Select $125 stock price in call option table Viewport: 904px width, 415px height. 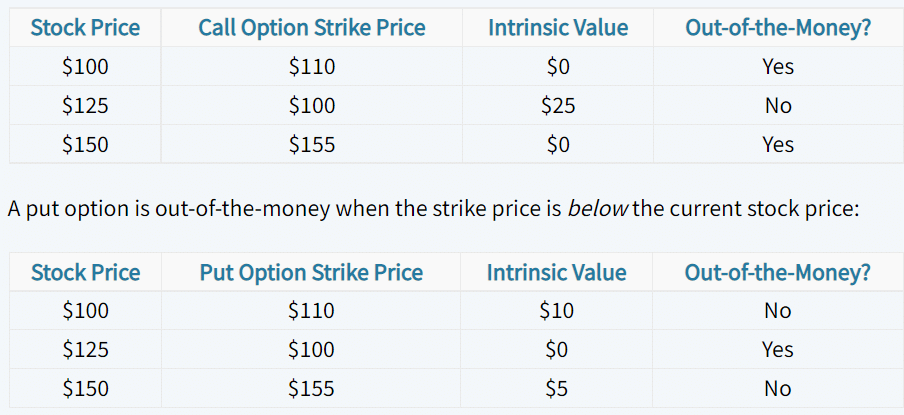[85, 105]
